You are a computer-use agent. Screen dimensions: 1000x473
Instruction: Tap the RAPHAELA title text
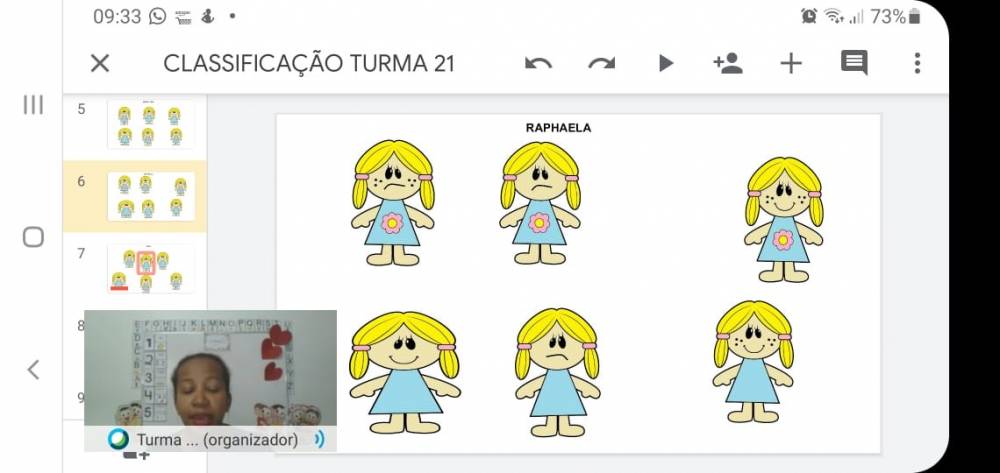(x=558, y=128)
